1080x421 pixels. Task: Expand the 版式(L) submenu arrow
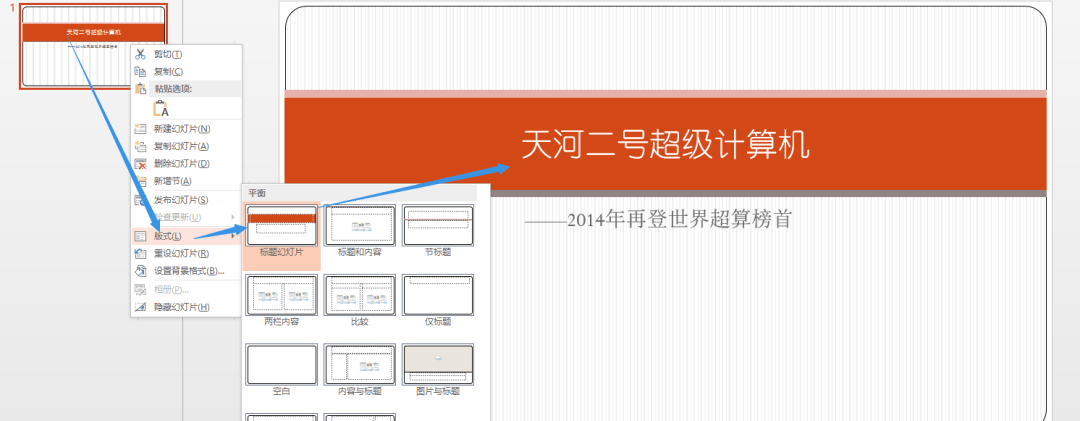pos(232,236)
